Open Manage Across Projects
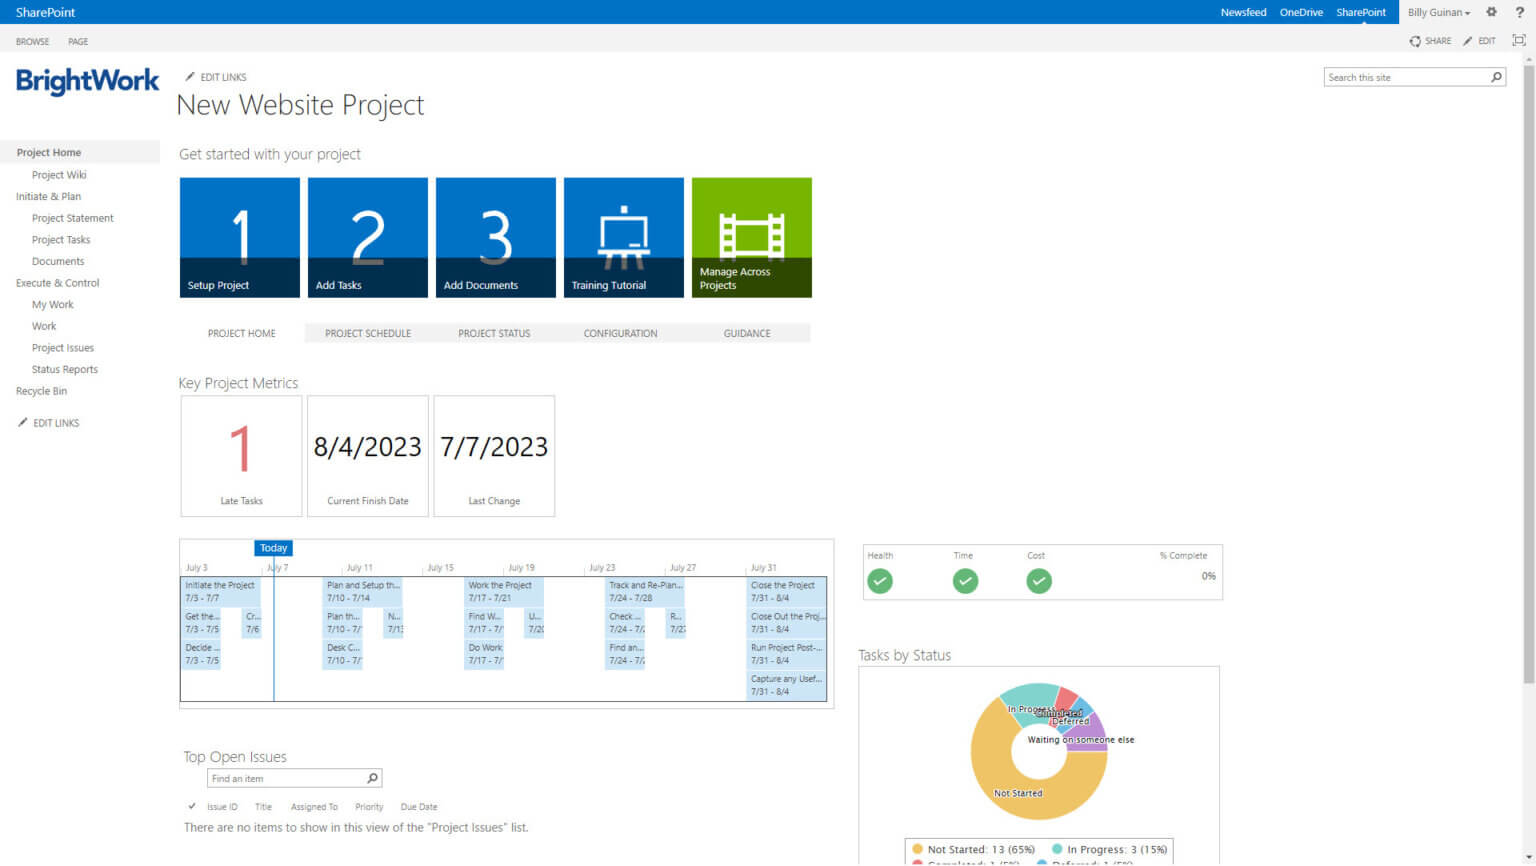Screen dimensions: 1536x866 pos(751,237)
